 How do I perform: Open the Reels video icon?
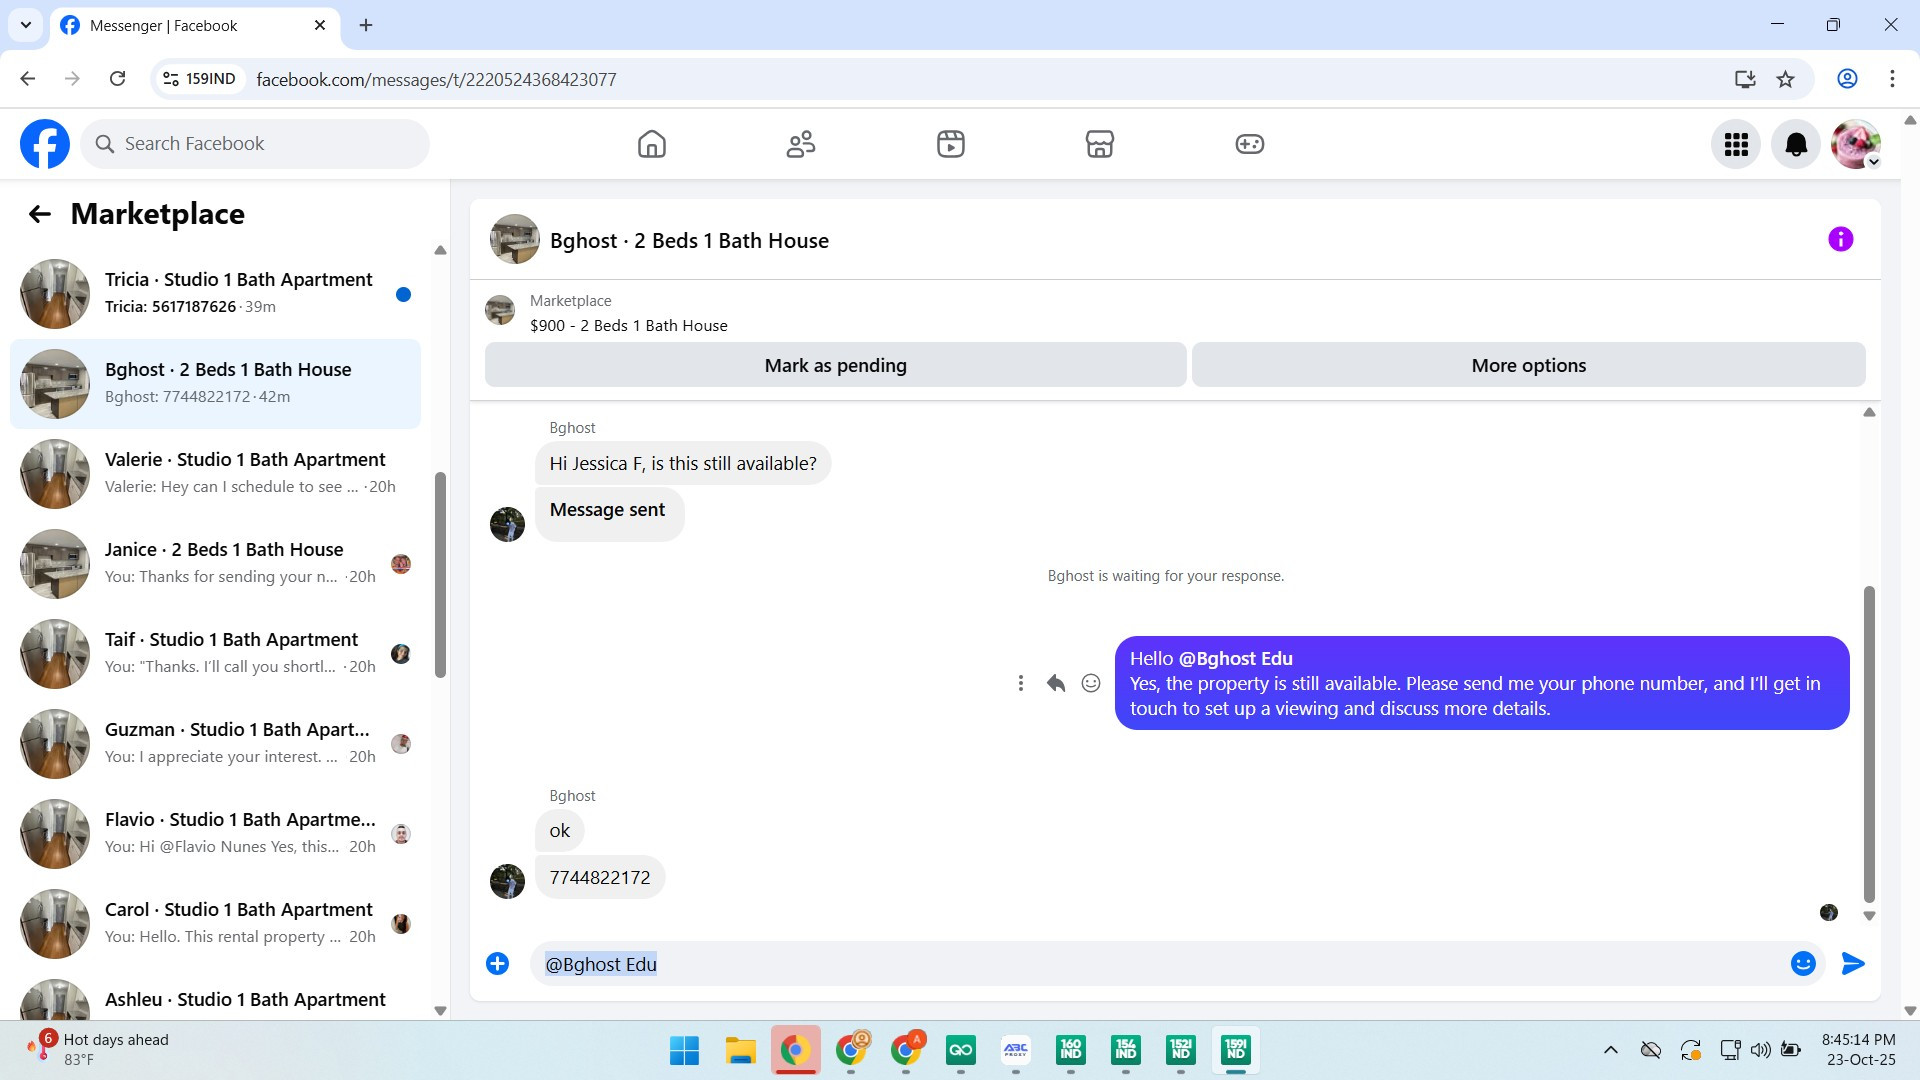(x=950, y=144)
